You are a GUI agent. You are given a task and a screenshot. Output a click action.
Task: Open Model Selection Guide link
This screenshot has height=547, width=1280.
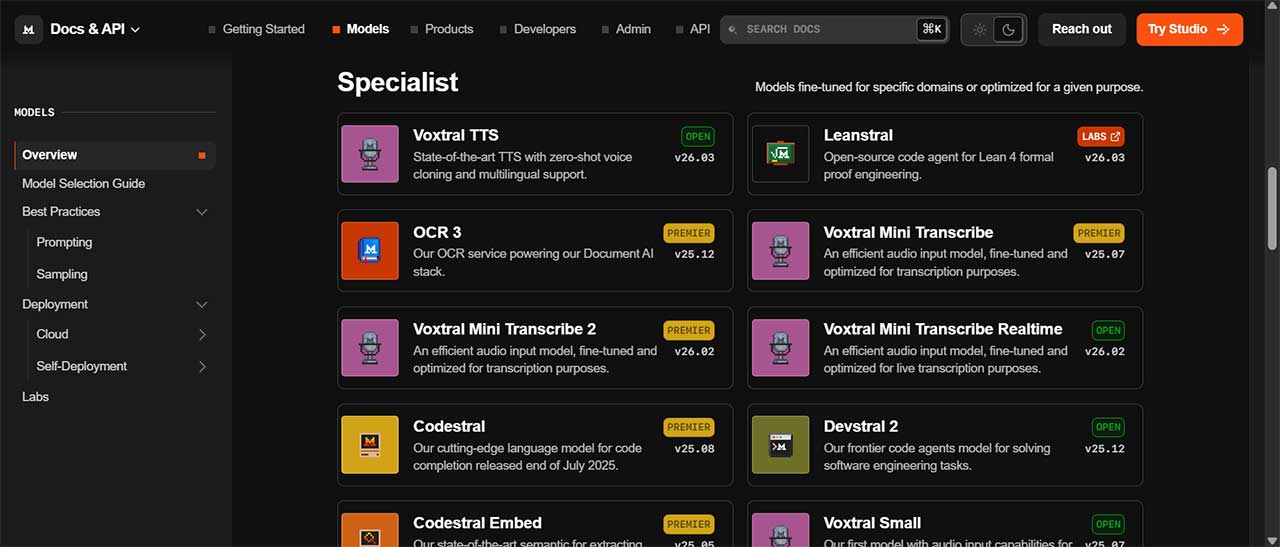pyautogui.click(x=84, y=184)
